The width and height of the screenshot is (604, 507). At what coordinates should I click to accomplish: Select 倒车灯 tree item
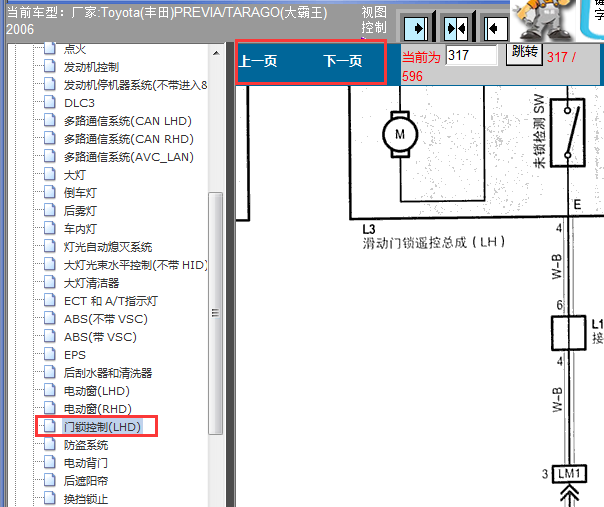point(80,193)
